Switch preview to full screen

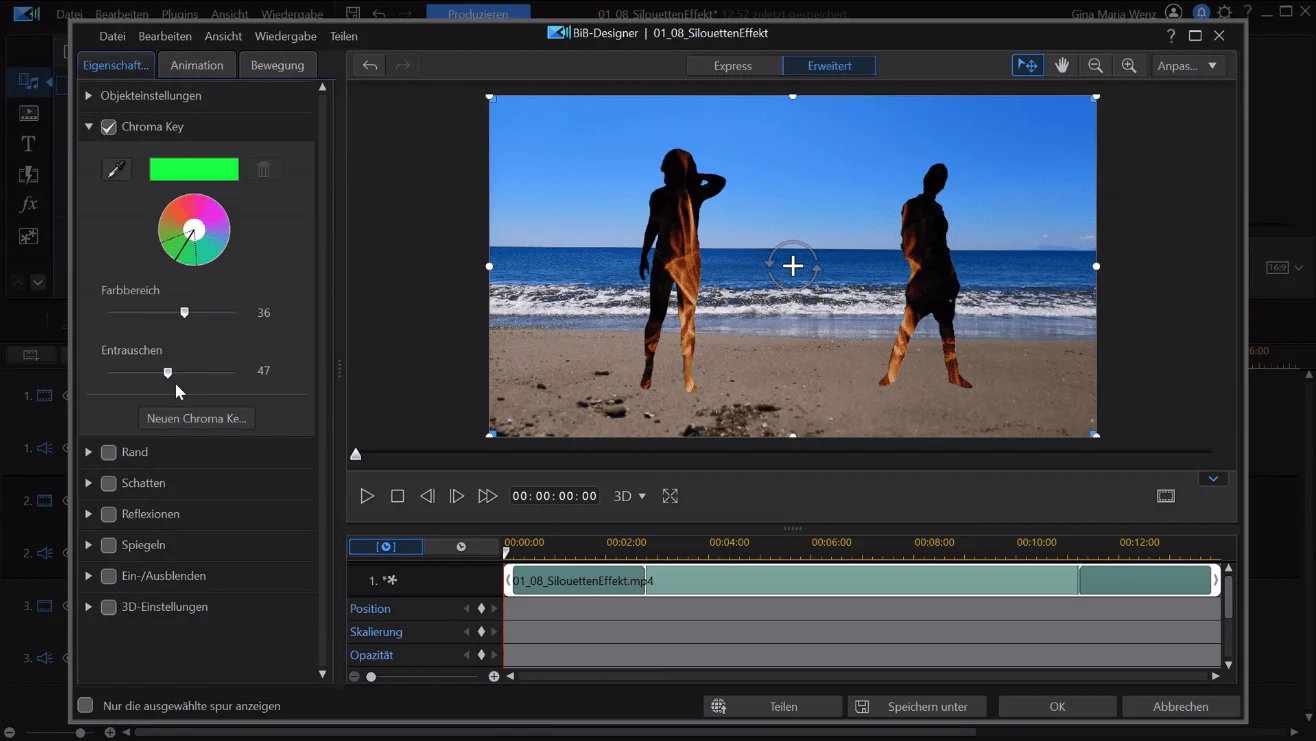pyautogui.click(x=670, y=496)
